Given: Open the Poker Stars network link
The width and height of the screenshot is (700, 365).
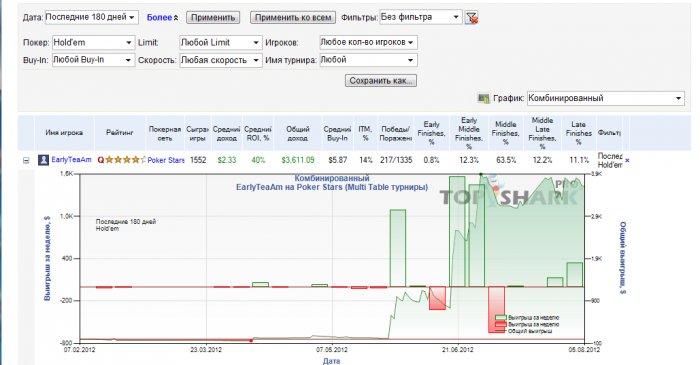Looking at the screenshot, I should 166,160.
